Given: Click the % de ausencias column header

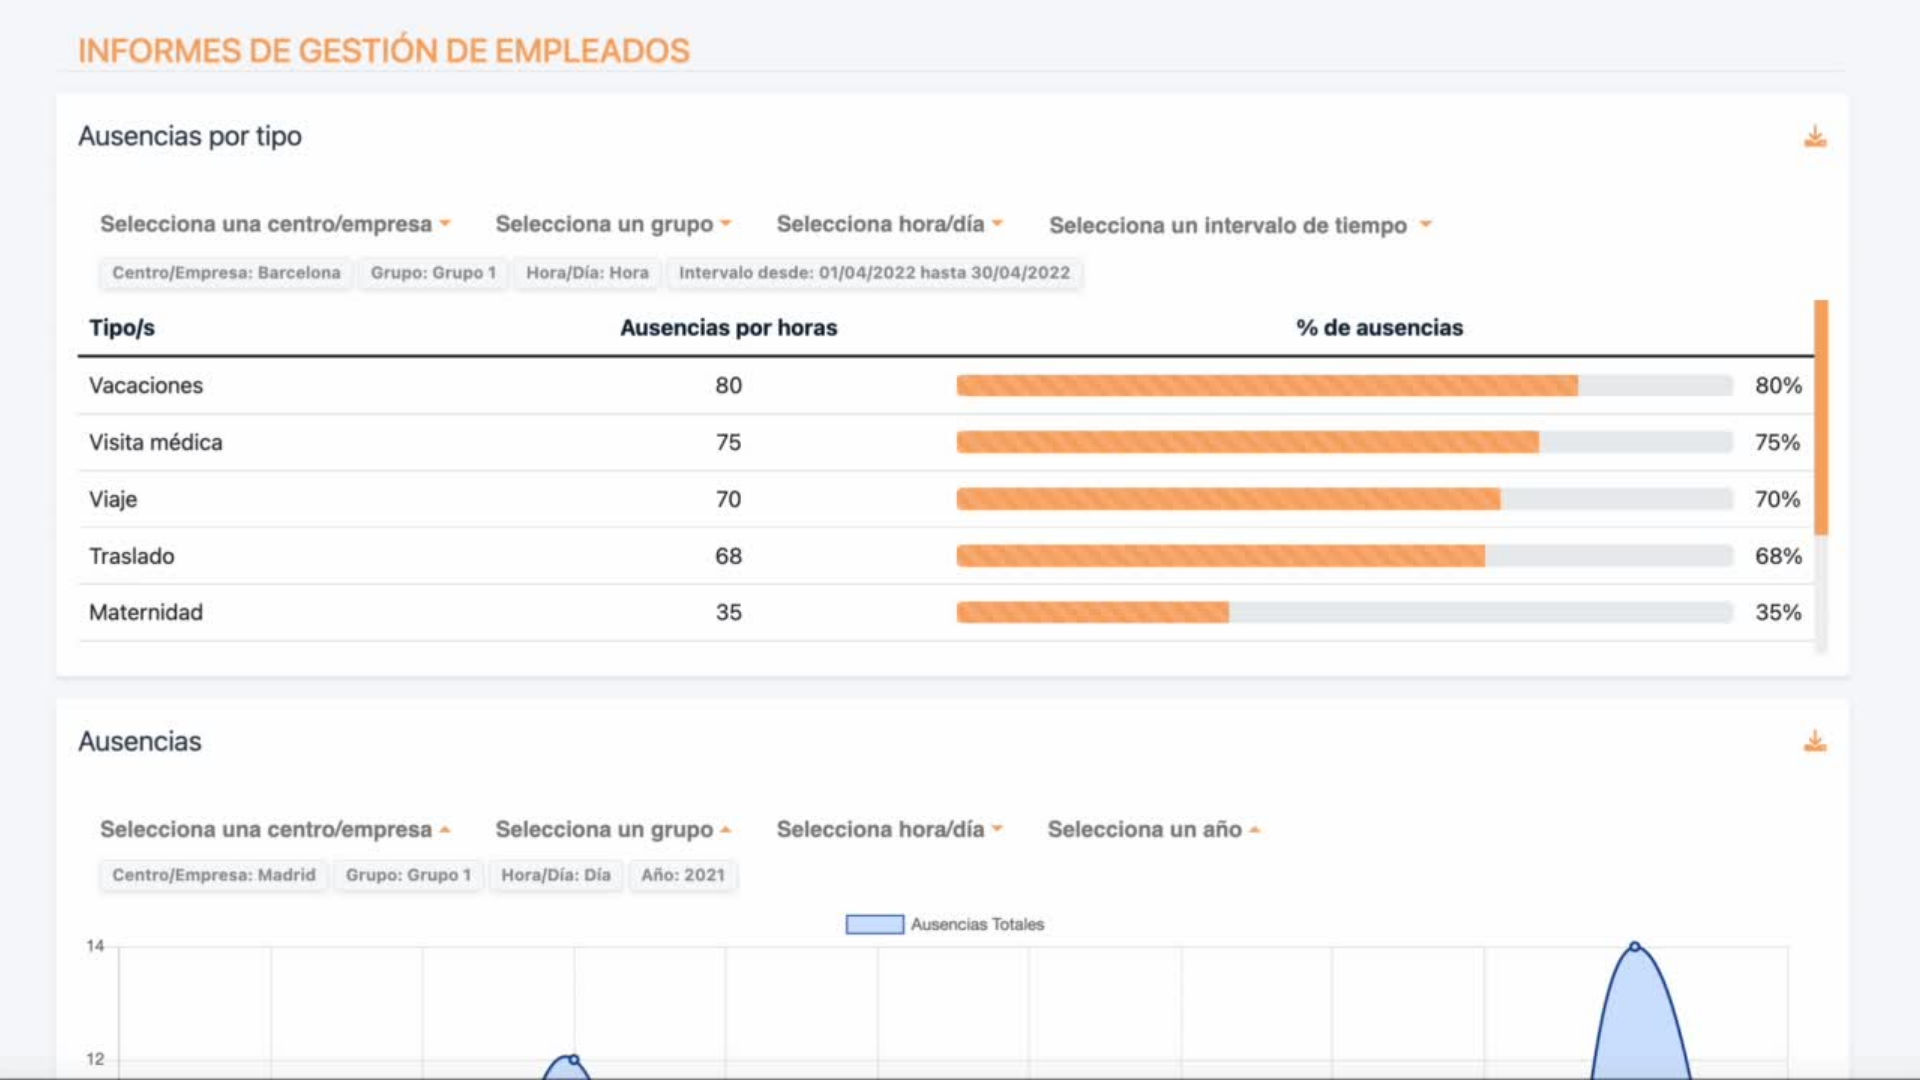Looking at the screenshot, I should point(1379,328).
